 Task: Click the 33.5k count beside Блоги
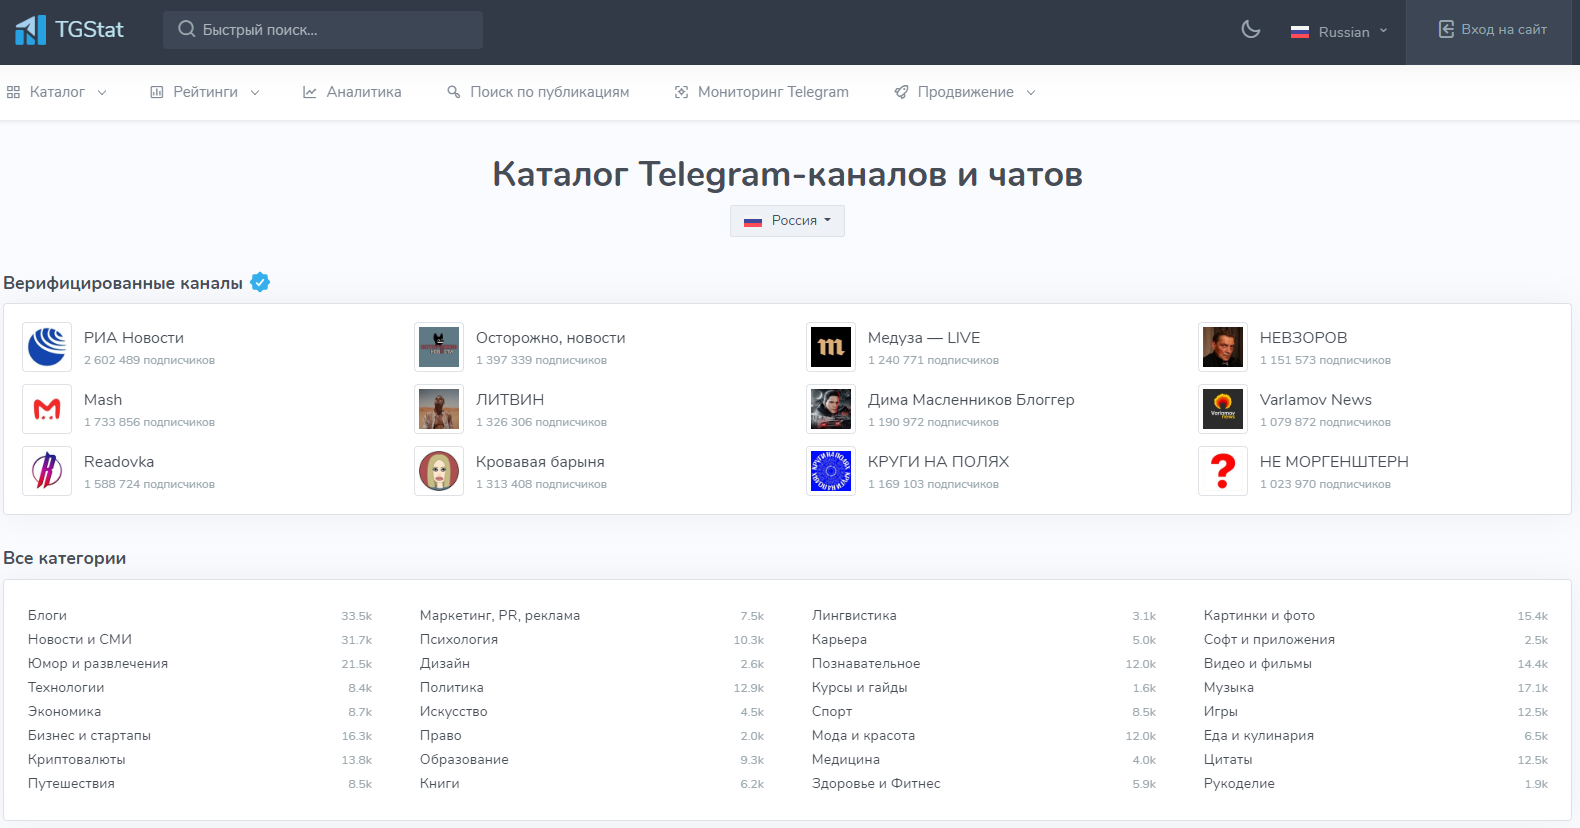click(356, 616)
